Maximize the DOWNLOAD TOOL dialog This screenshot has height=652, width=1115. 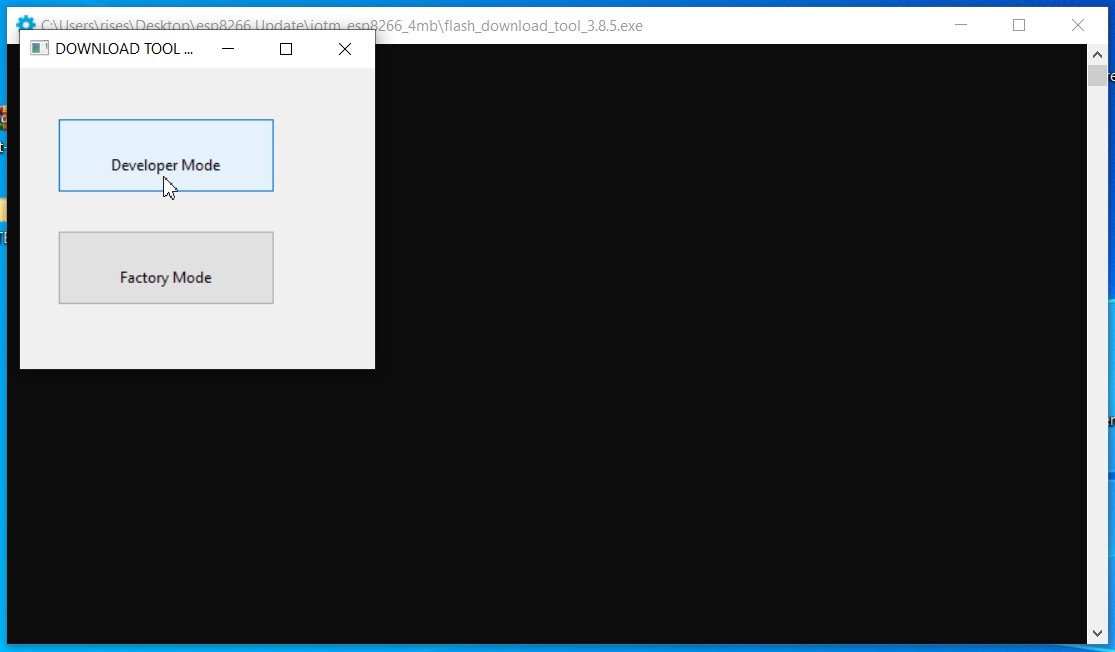[x=286, y=48]
